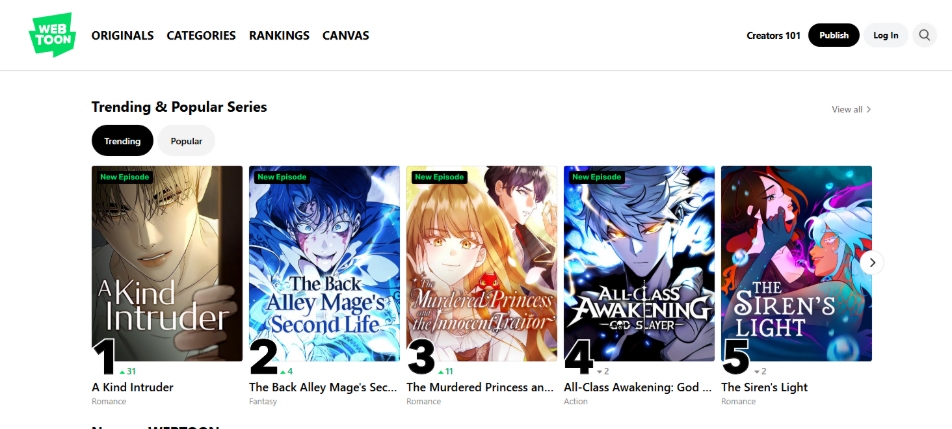Open the CATEGORIES menu
The width and height of the screenshot is (952, 429).
[x=201, y=35]
